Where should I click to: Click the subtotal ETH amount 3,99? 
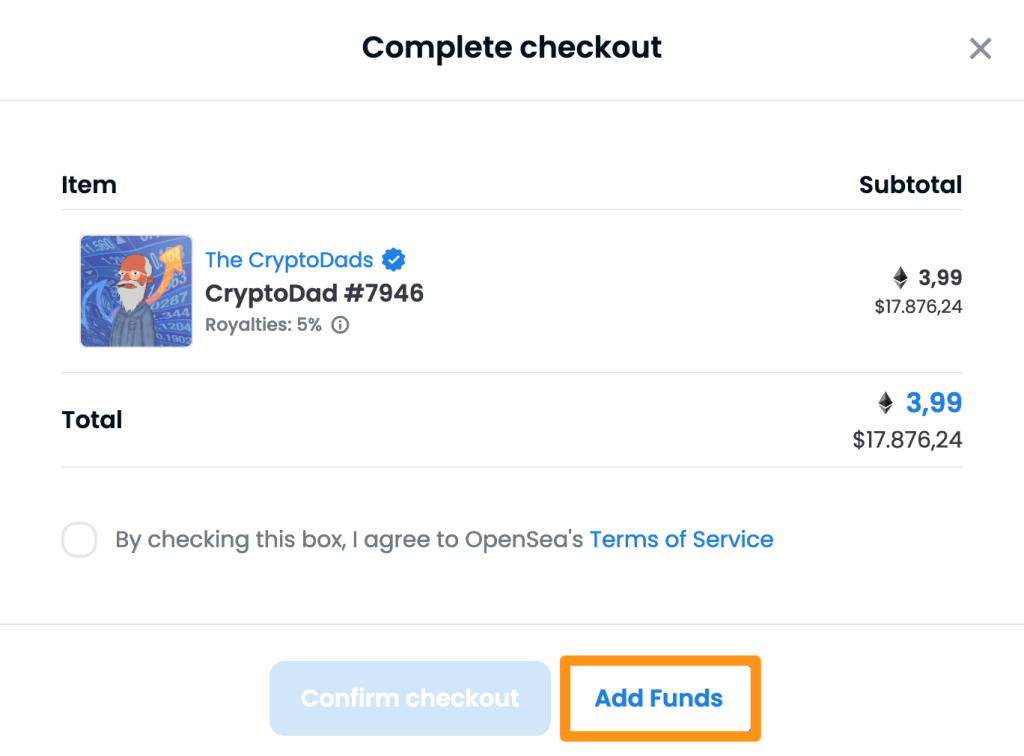coord(940,277)
